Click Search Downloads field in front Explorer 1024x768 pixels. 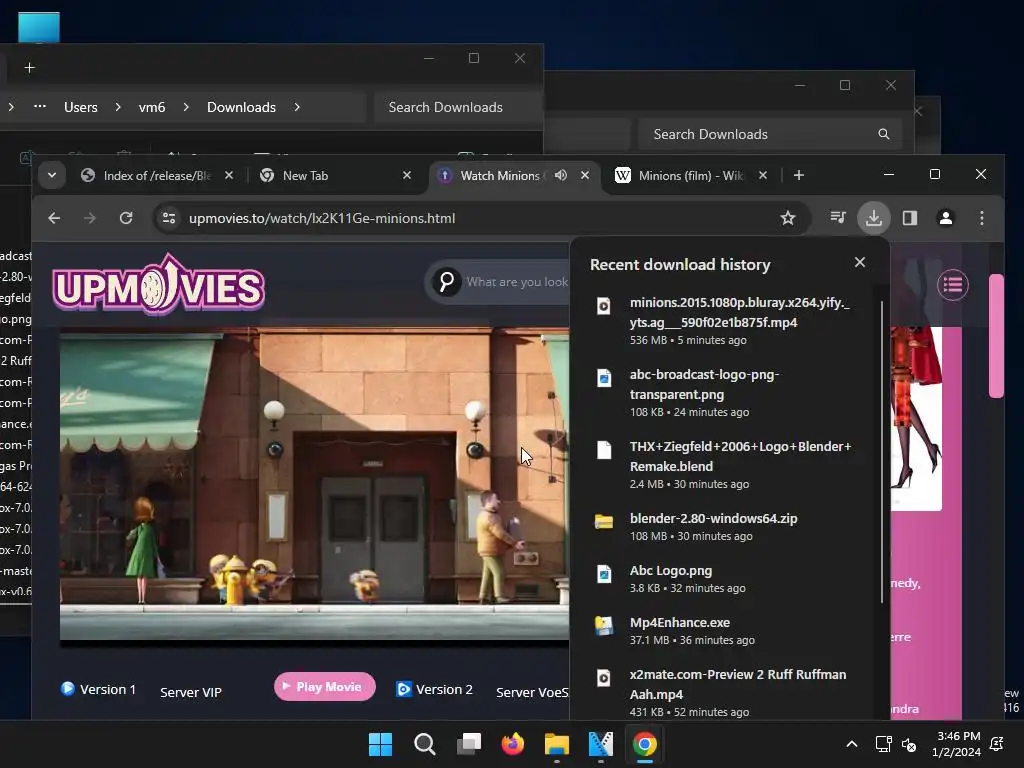point(457,107)
